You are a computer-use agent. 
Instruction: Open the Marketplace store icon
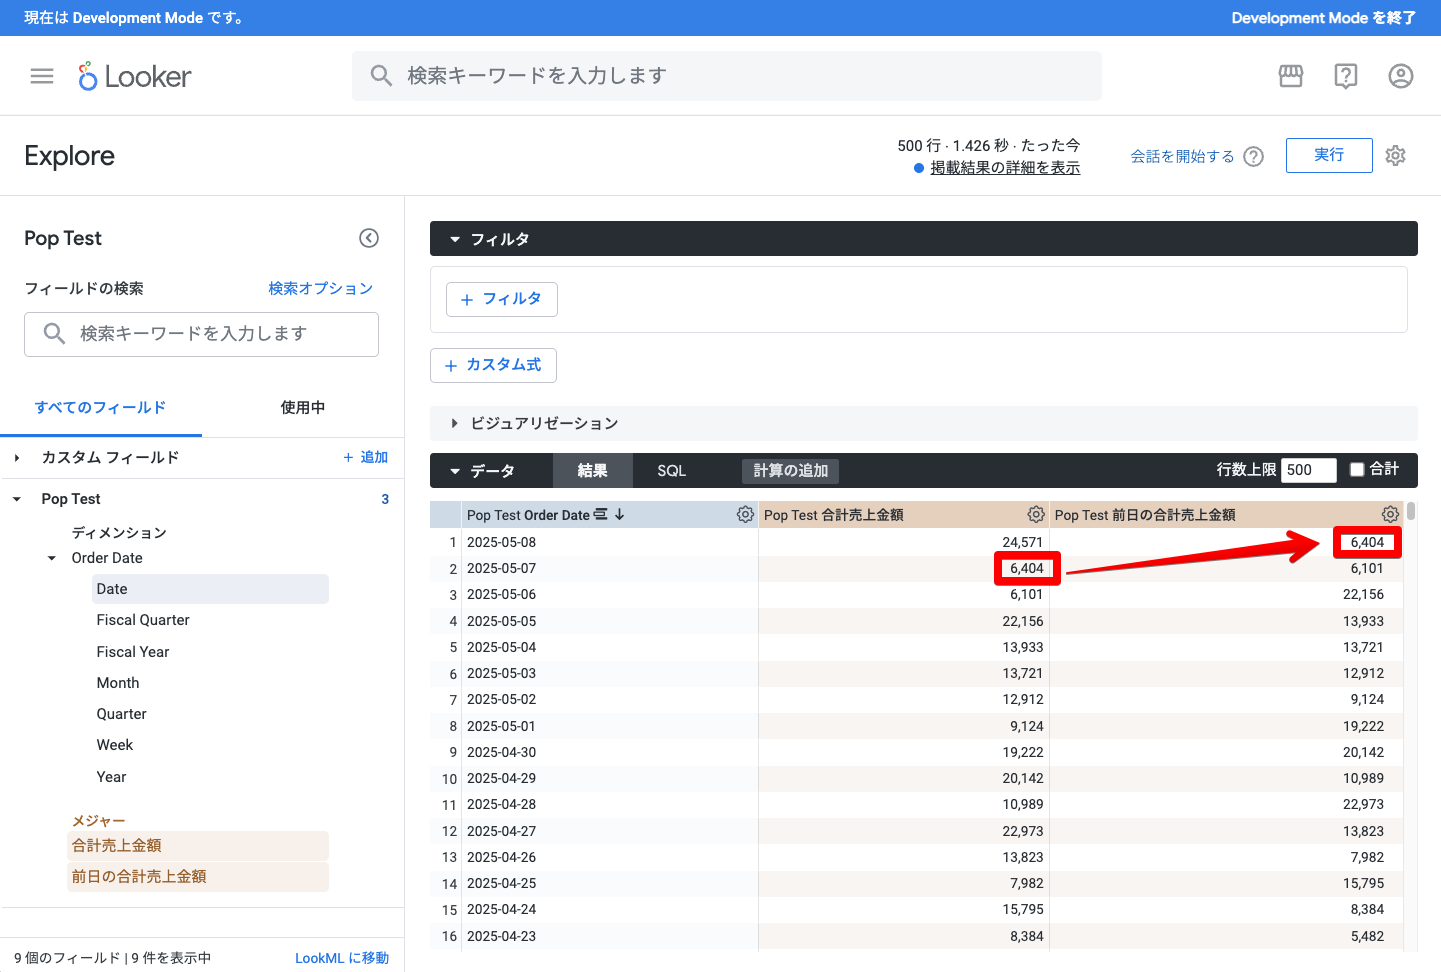[x=1291, y=76]
